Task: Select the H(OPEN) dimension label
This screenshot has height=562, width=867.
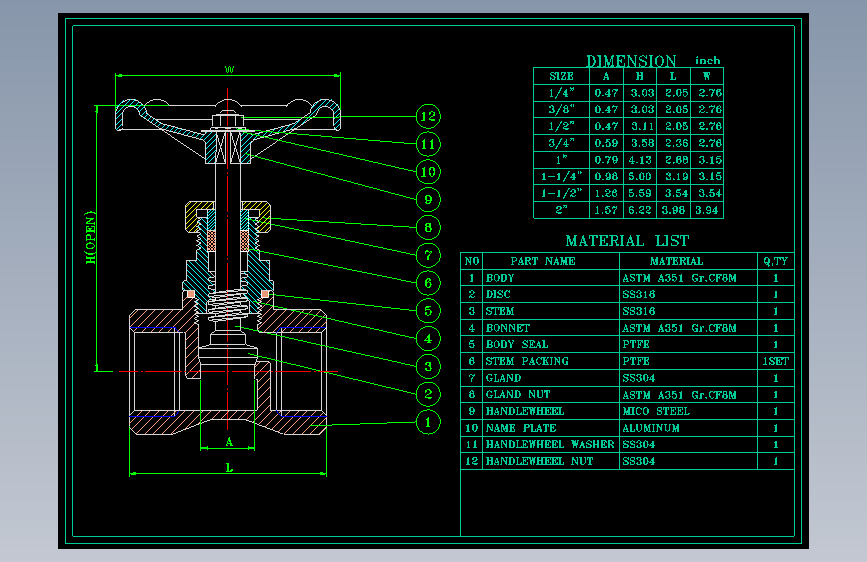Action: click(91, 237)
